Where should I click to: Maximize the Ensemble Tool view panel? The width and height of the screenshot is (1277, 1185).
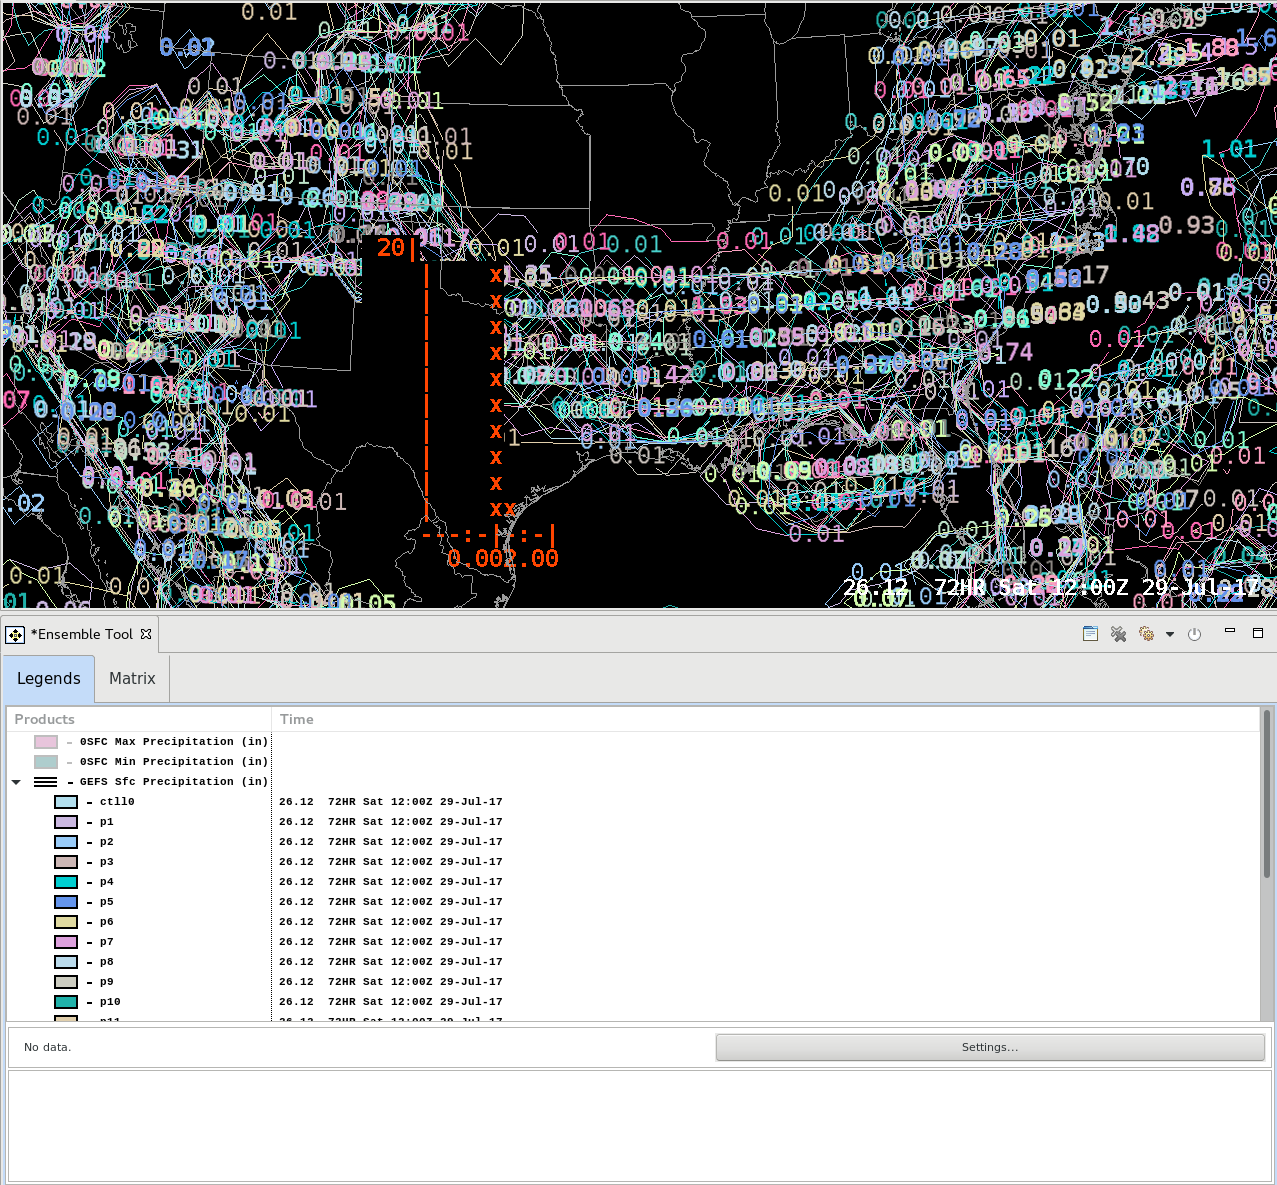[1258, 632]
